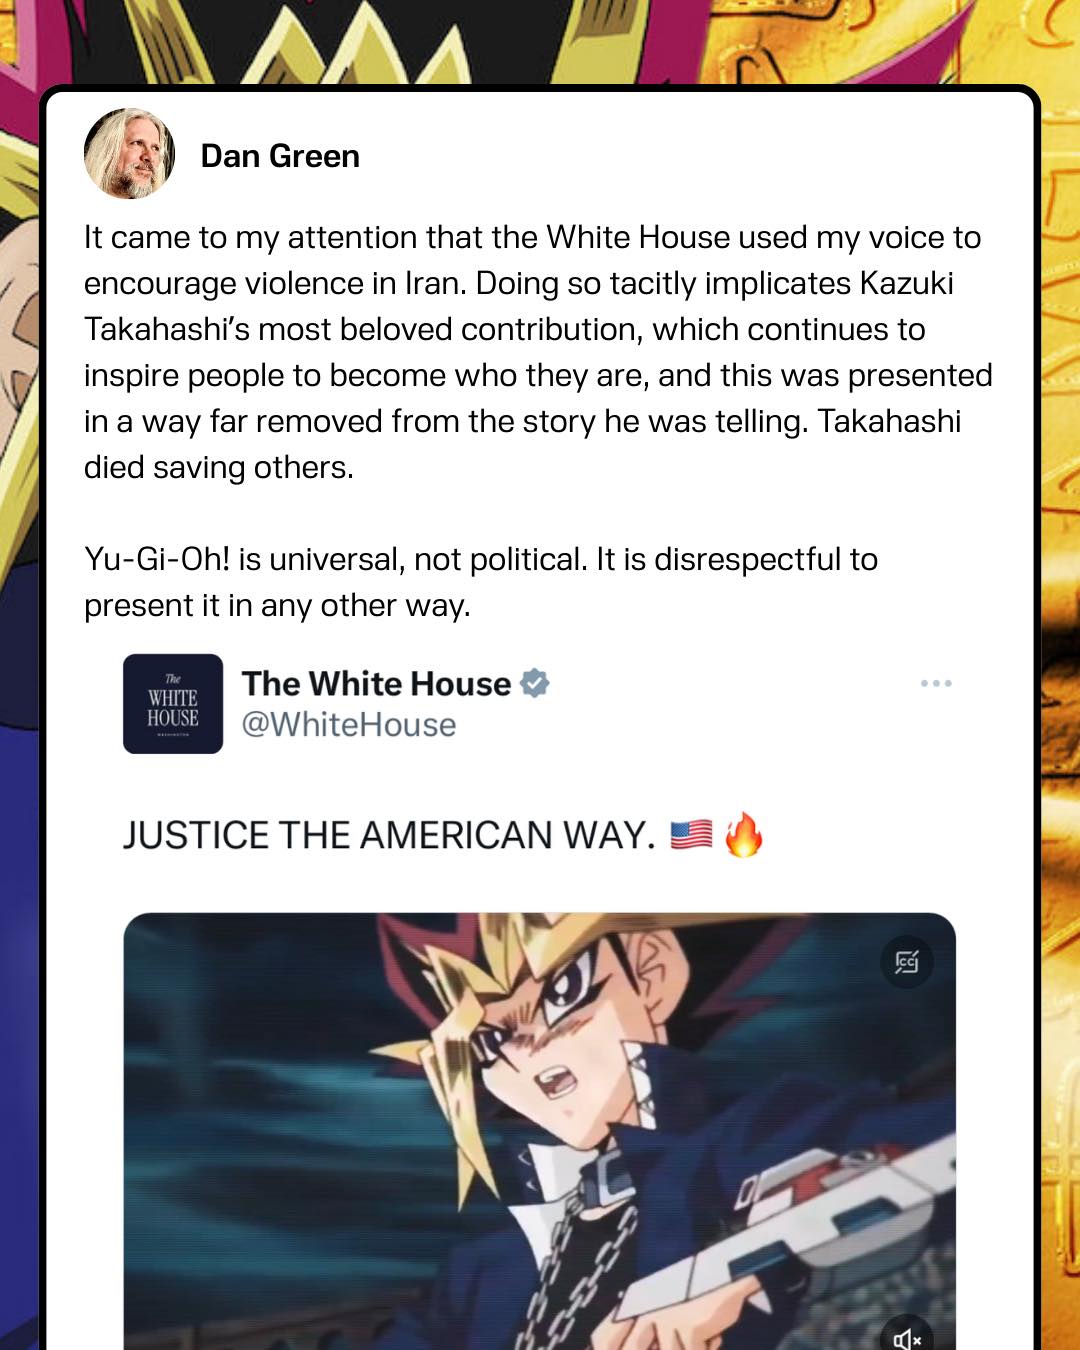
Task: Click the quoted White House tweet header
Action: (x=539, y=703)
